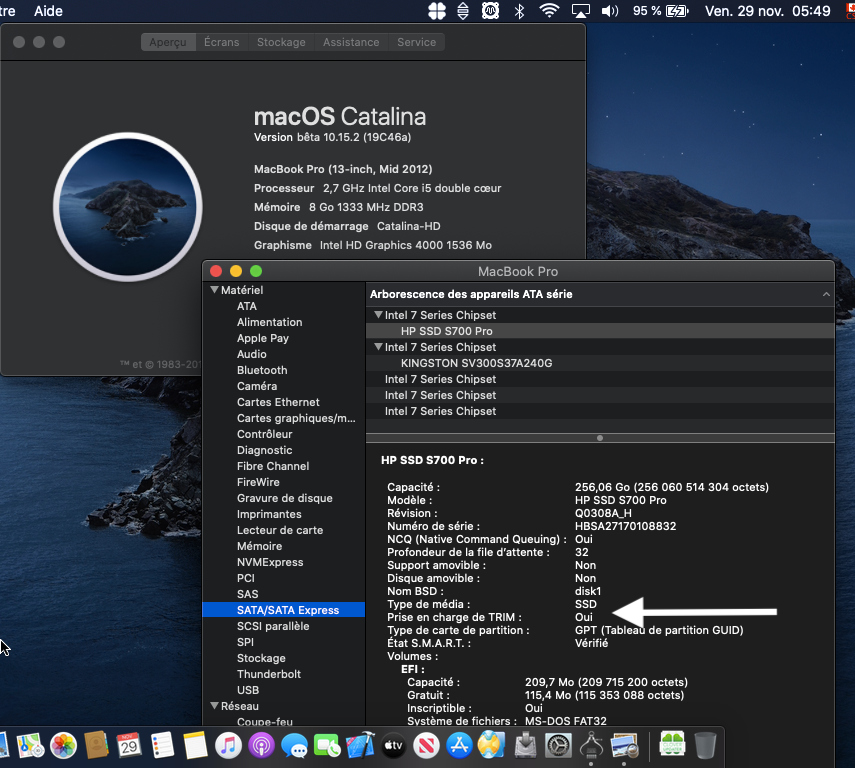855x768 pixels.
Task: Select Cartes graphiques/m… in the sidebar
Action: [296, 418]
